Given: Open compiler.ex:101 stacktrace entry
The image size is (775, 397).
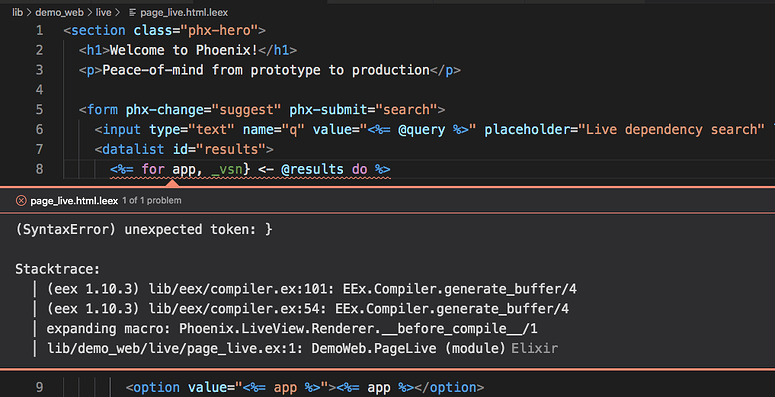Looking at the screenshot, I should (x=312, y=289).
